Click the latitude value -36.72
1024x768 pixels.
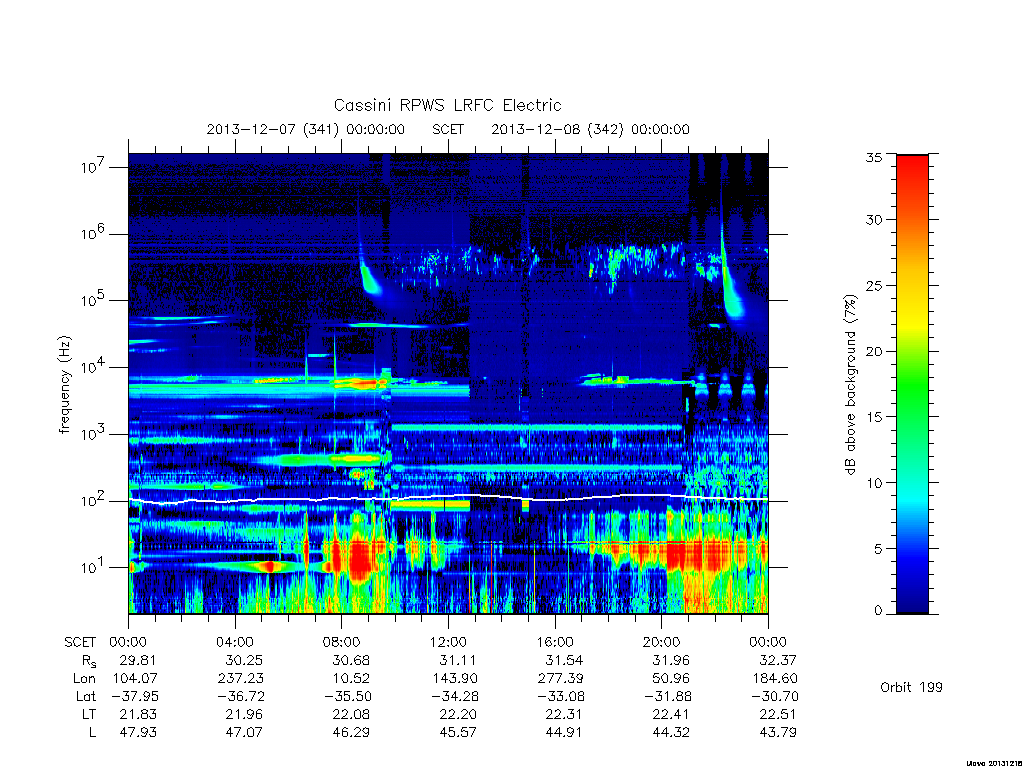[x=241, y=696]
